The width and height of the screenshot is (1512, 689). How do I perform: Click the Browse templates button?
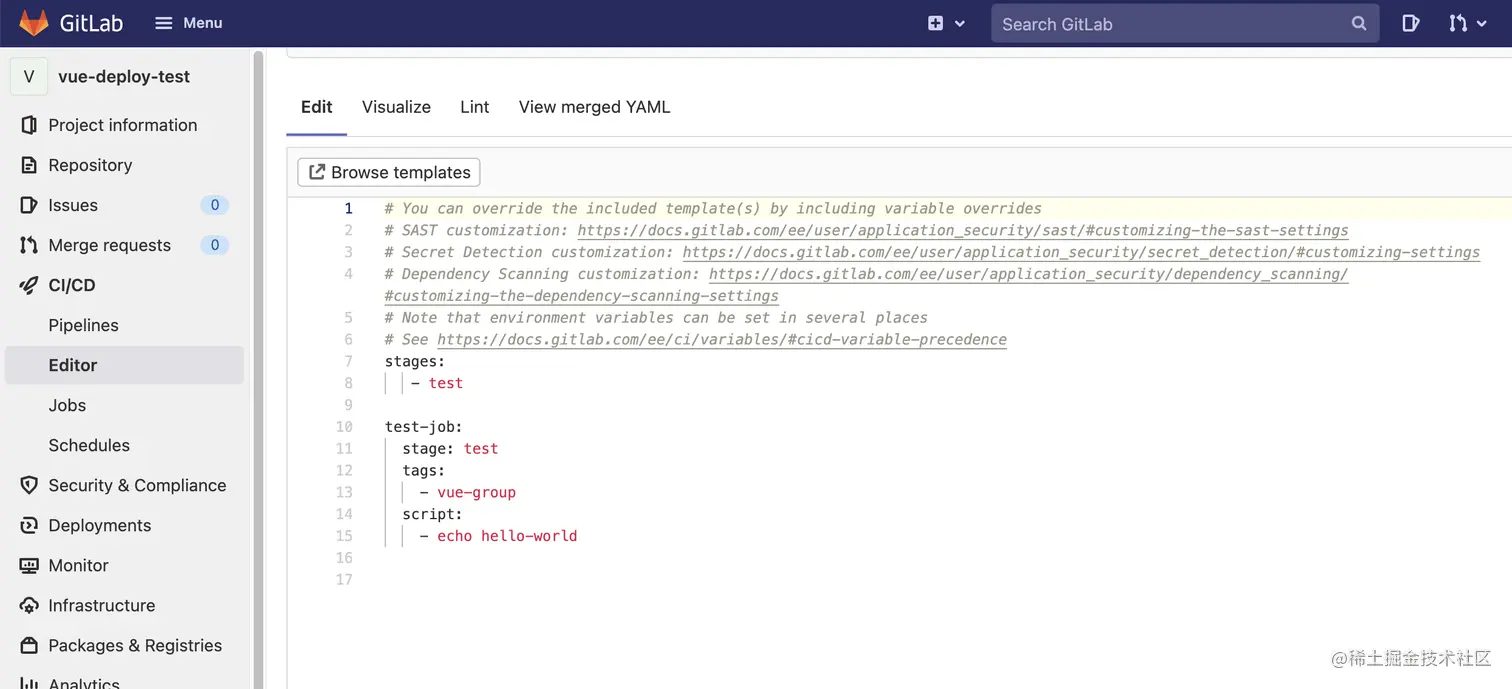tap(389, 172)
